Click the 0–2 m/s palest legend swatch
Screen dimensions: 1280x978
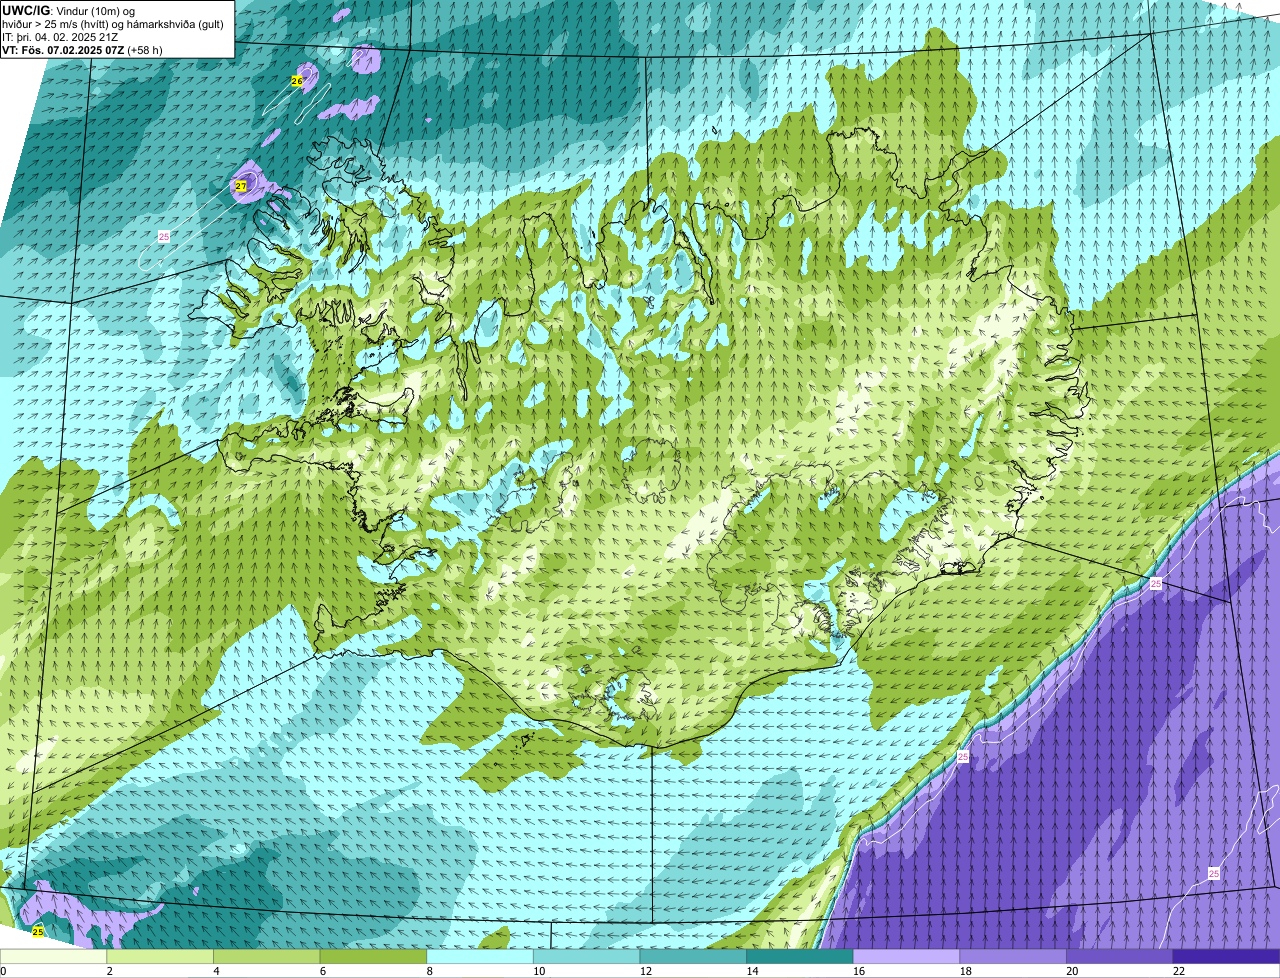53,956
